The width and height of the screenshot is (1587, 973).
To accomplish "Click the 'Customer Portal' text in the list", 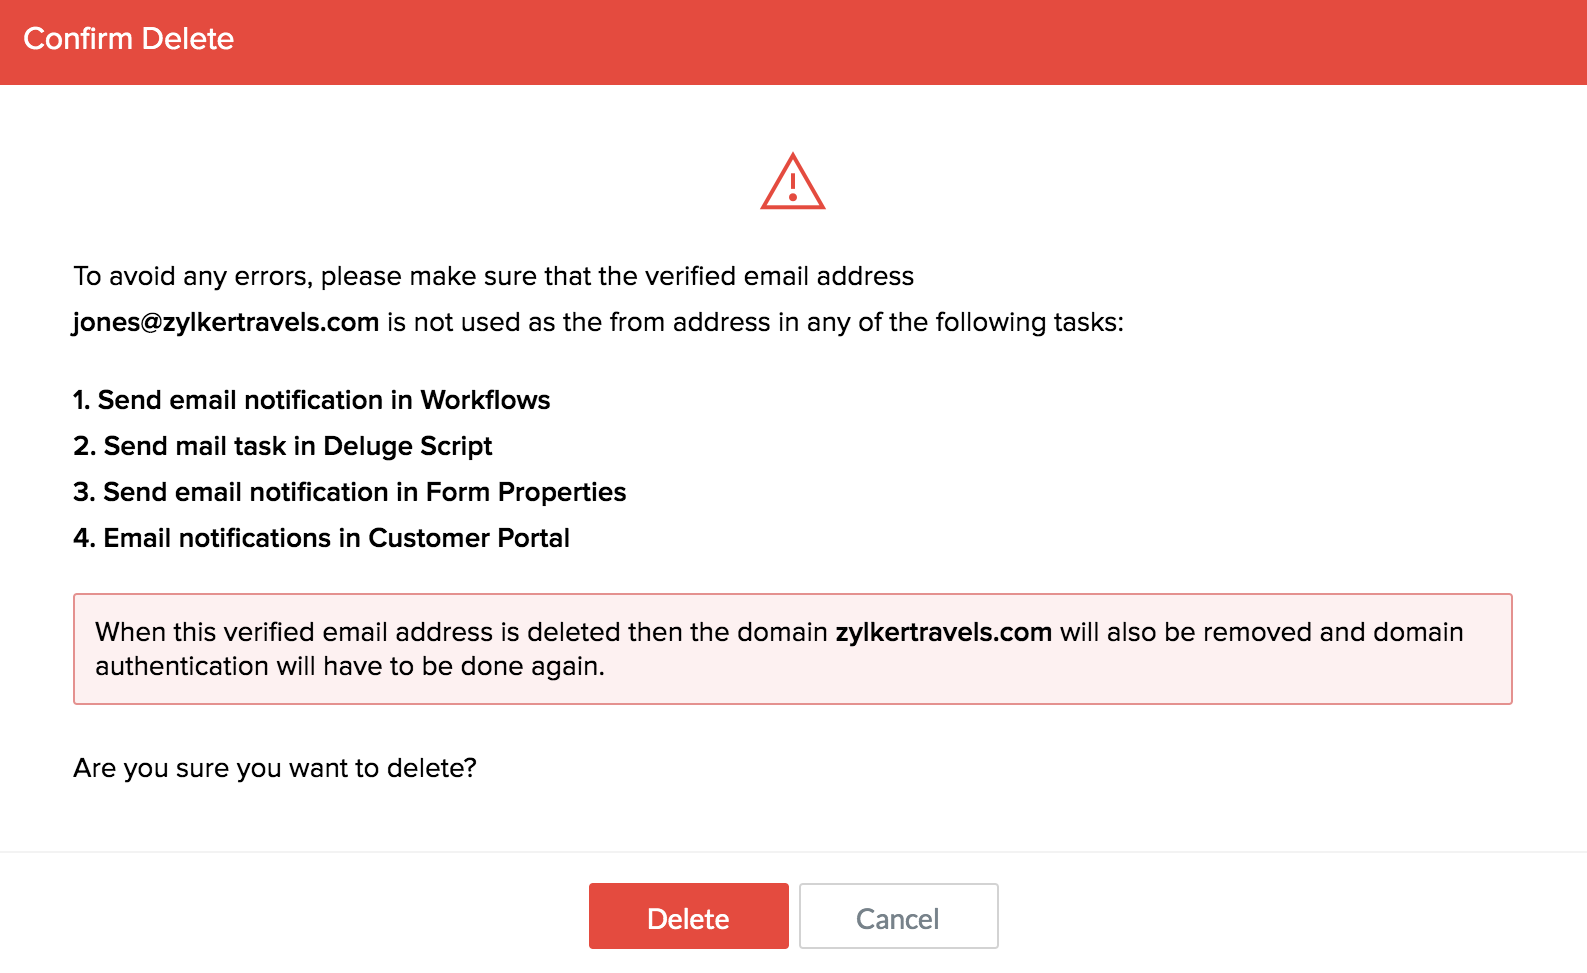I will pos(468,538).
